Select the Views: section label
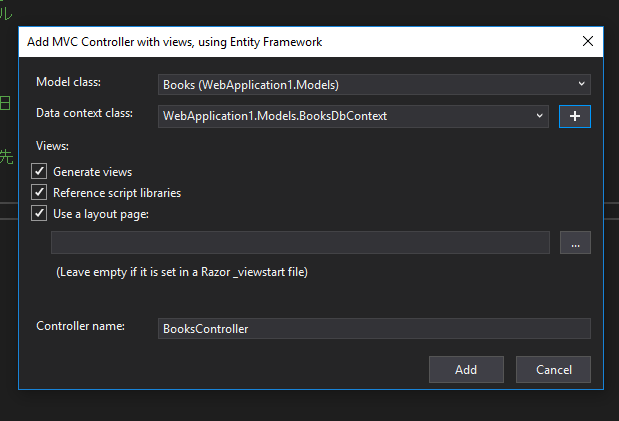 coord(52,146)
